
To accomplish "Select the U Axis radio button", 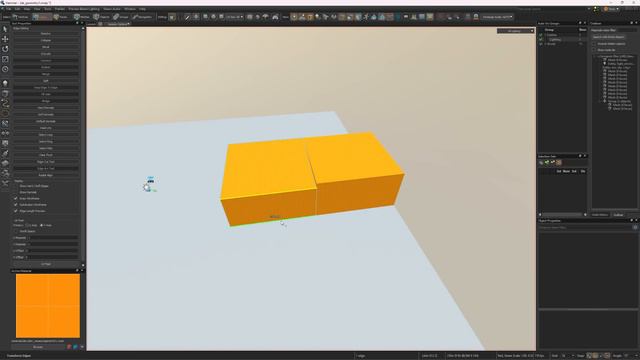I will point(27,225).
